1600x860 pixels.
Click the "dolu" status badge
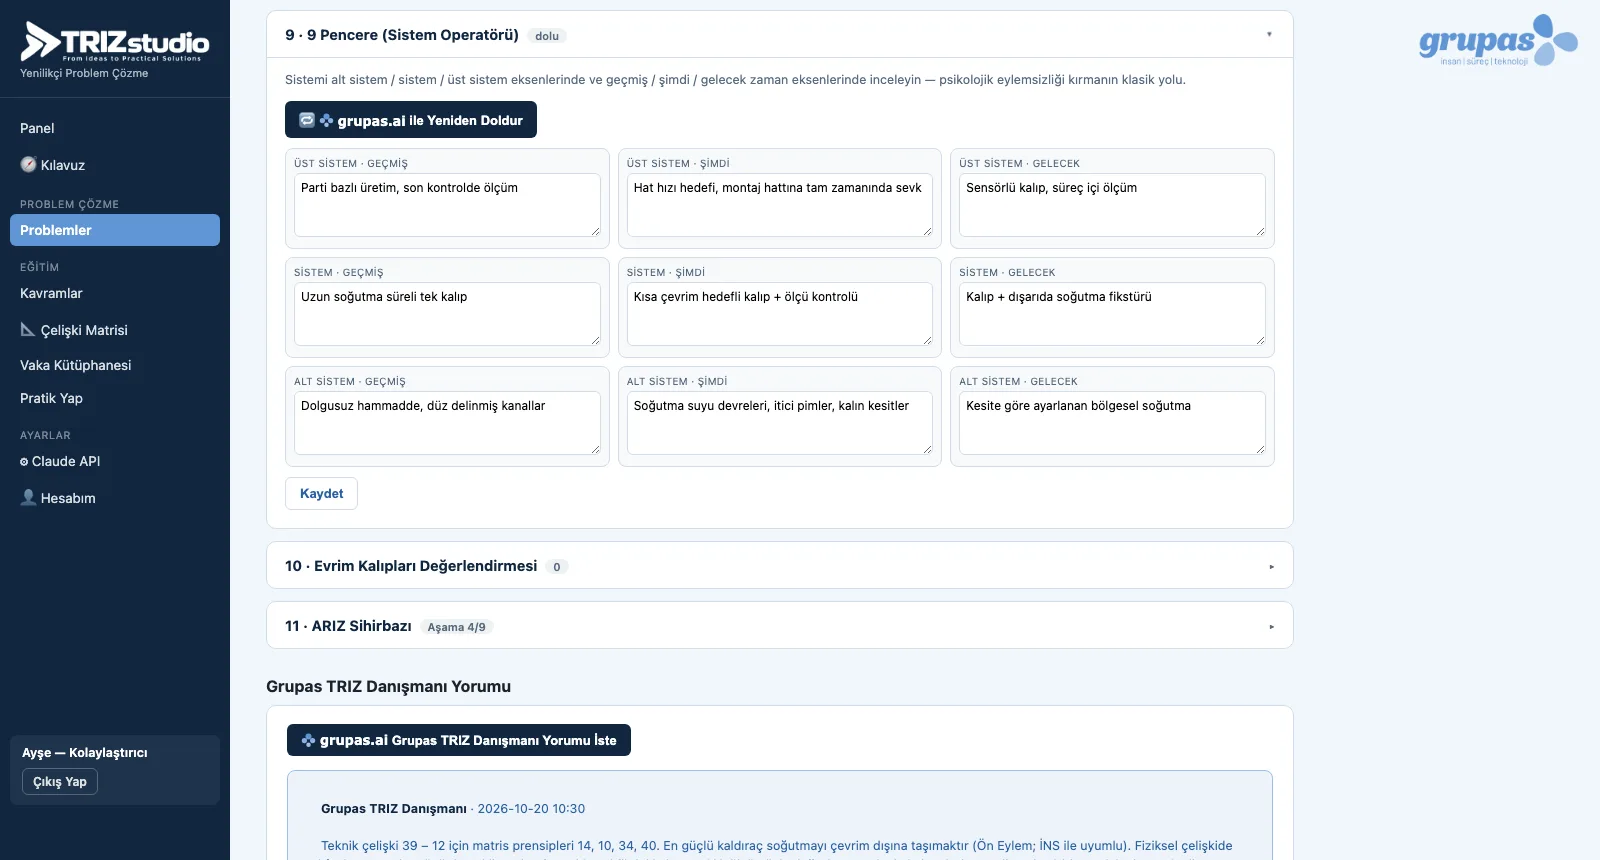(547, 36)
